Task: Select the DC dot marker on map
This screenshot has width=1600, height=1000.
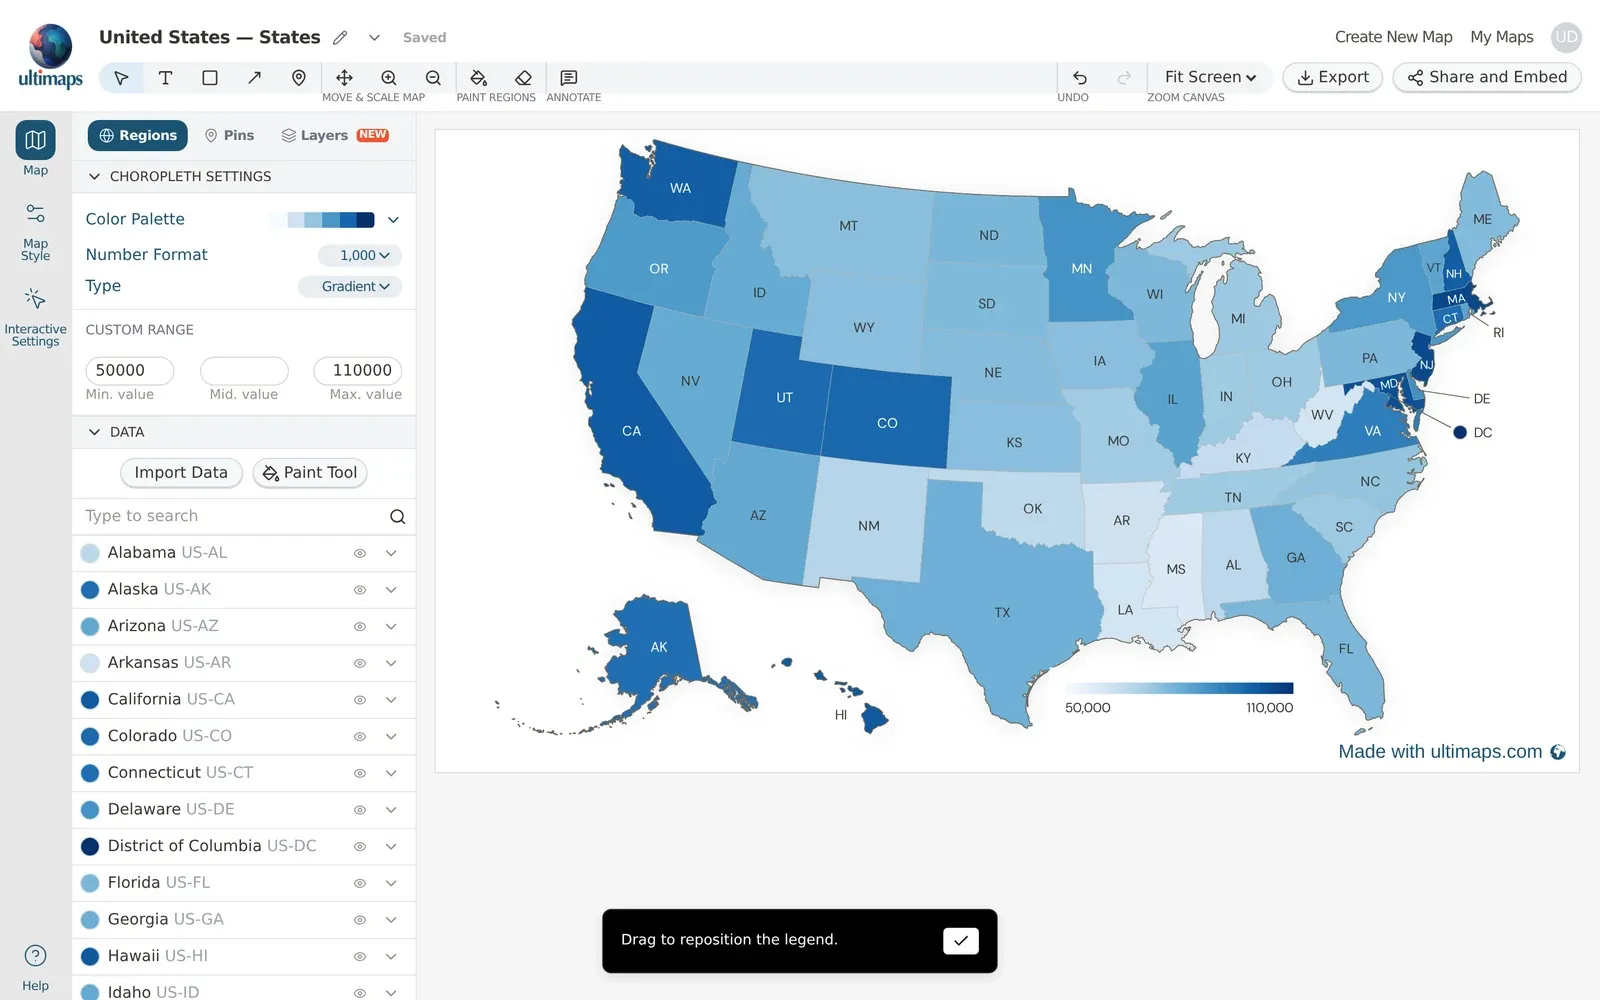Action: 1460,433
